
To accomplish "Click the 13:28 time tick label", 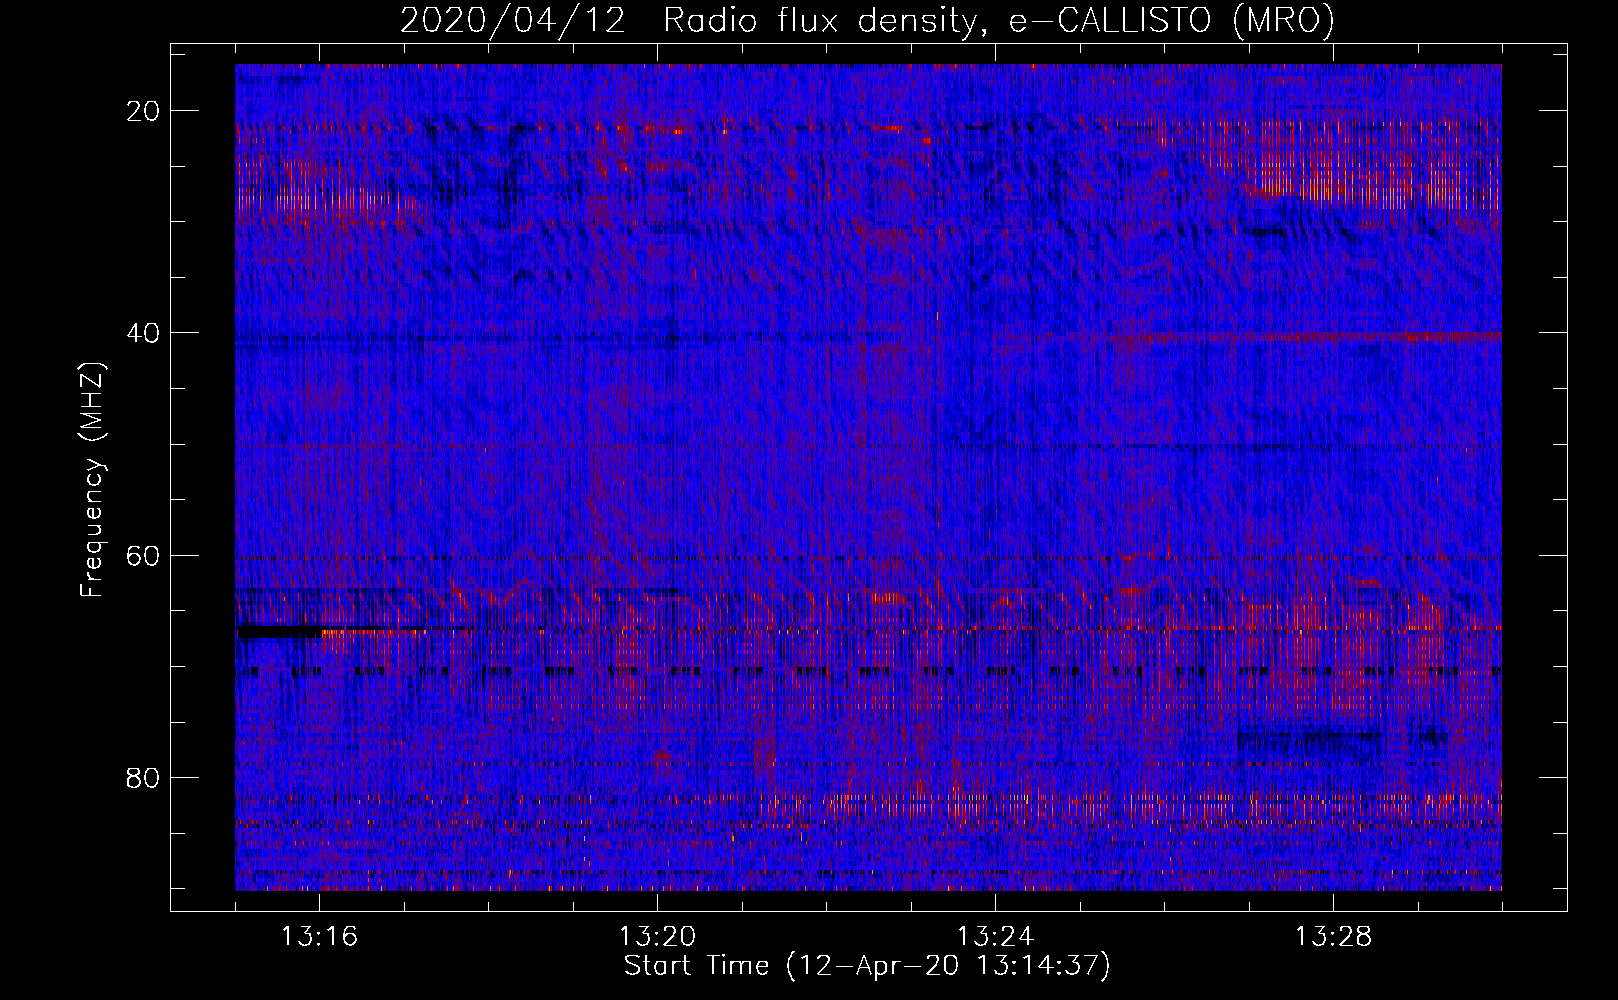I will [x=1334, y=937].
